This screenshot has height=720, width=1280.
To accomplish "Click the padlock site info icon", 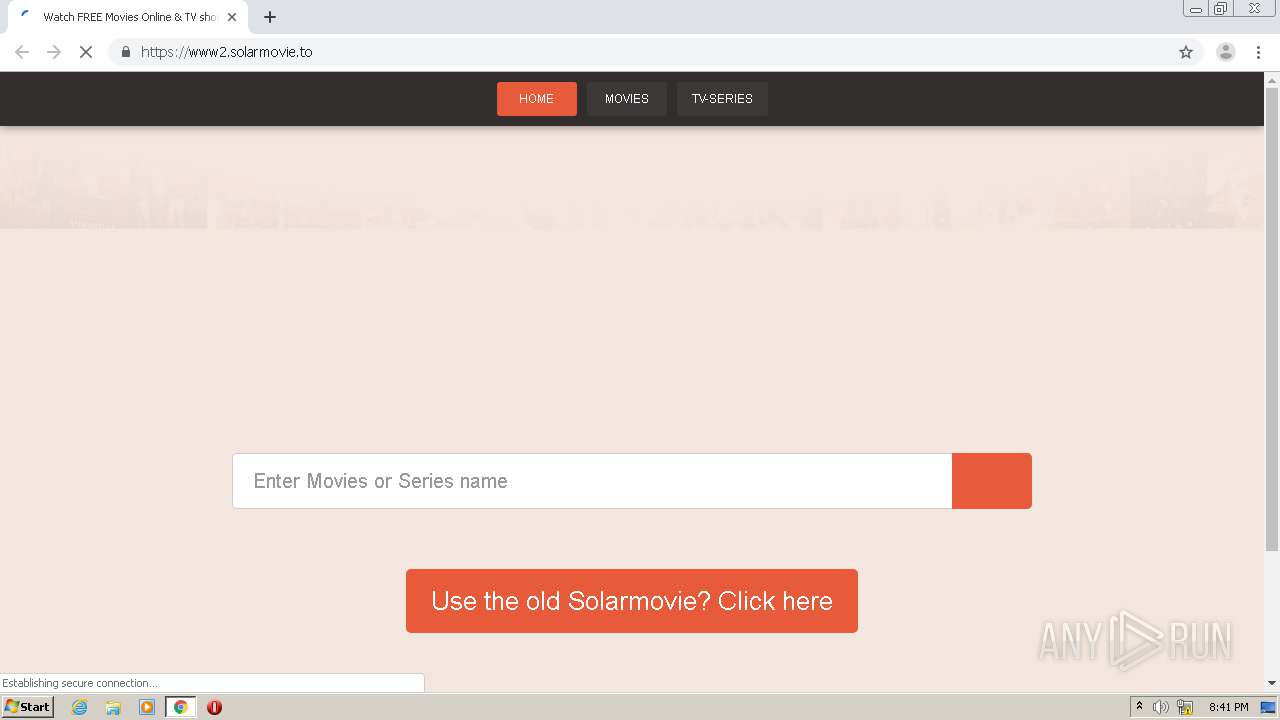I will coord(126,52).
